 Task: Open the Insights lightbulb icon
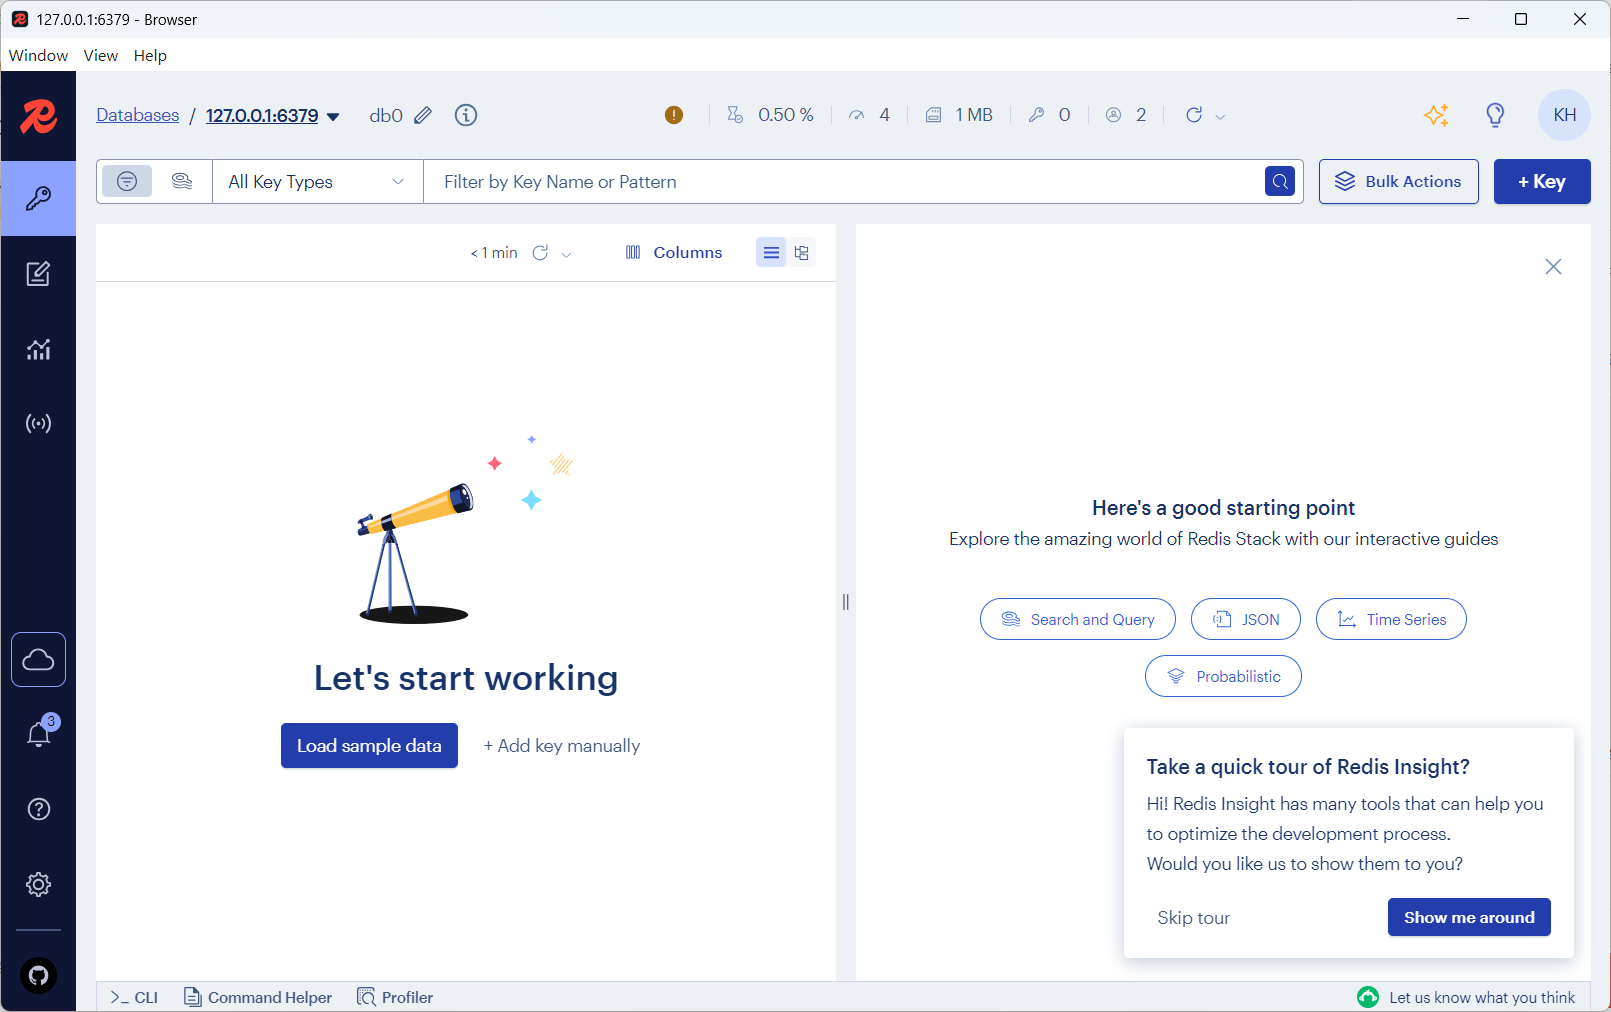click(x=1495, y=115)
